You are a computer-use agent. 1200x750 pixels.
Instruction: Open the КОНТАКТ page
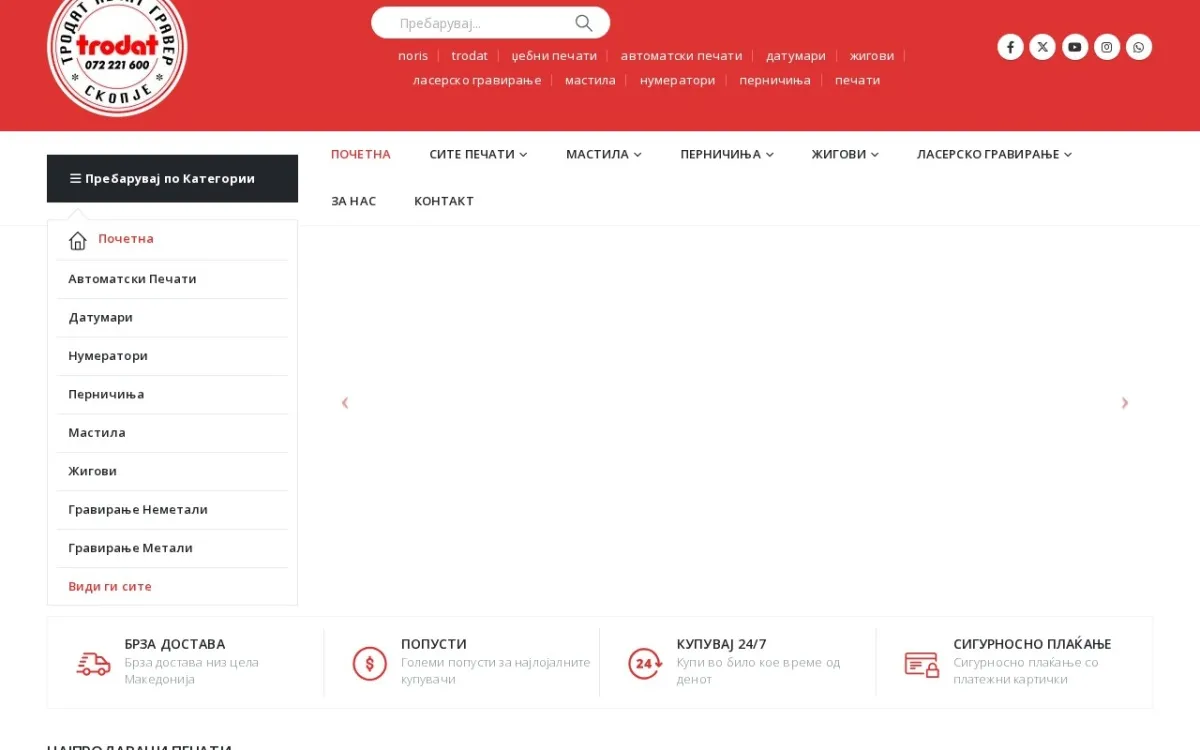[444, 201]
